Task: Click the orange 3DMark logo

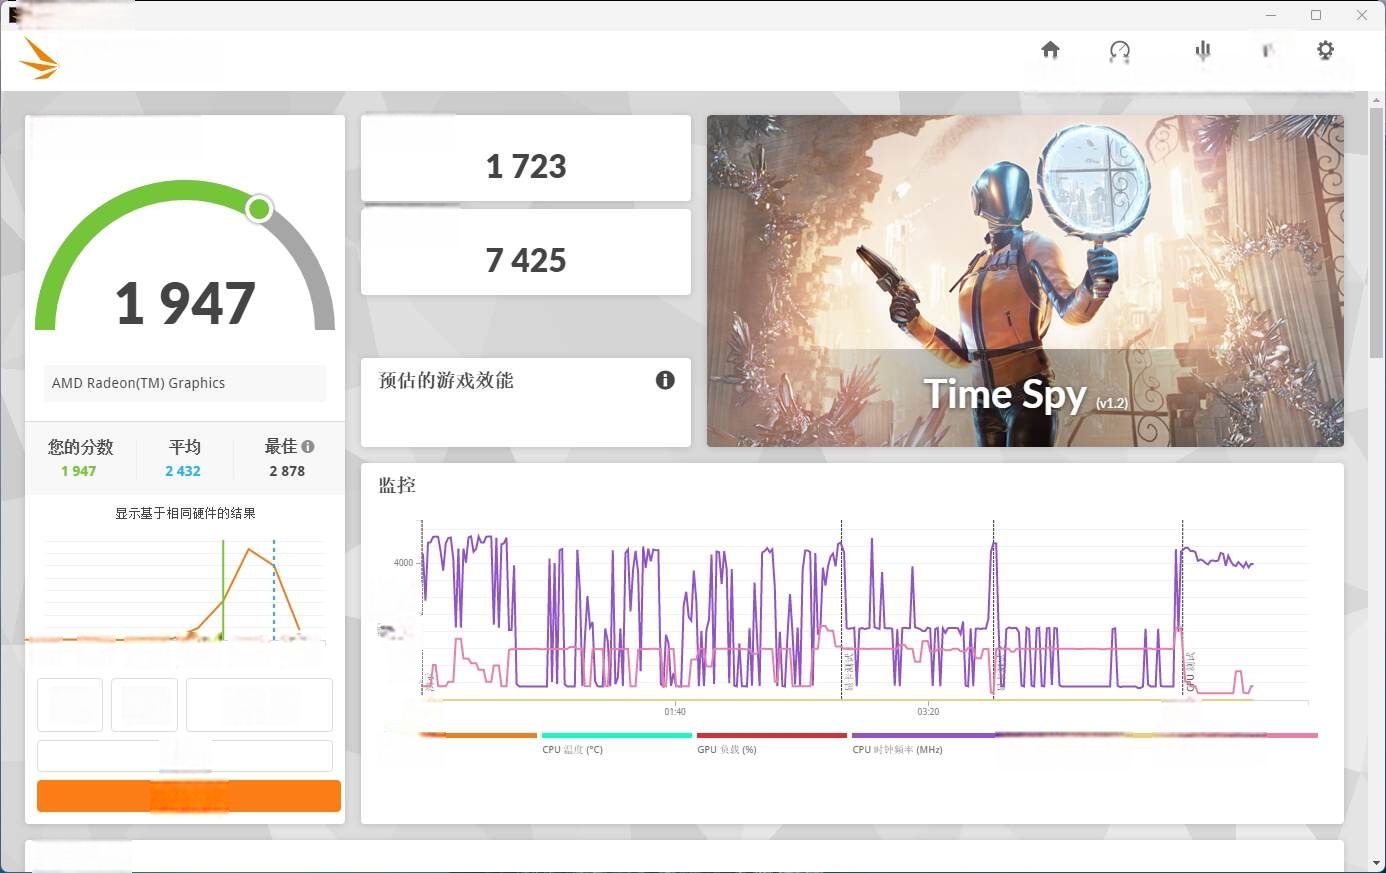Action: coord(39,59)
